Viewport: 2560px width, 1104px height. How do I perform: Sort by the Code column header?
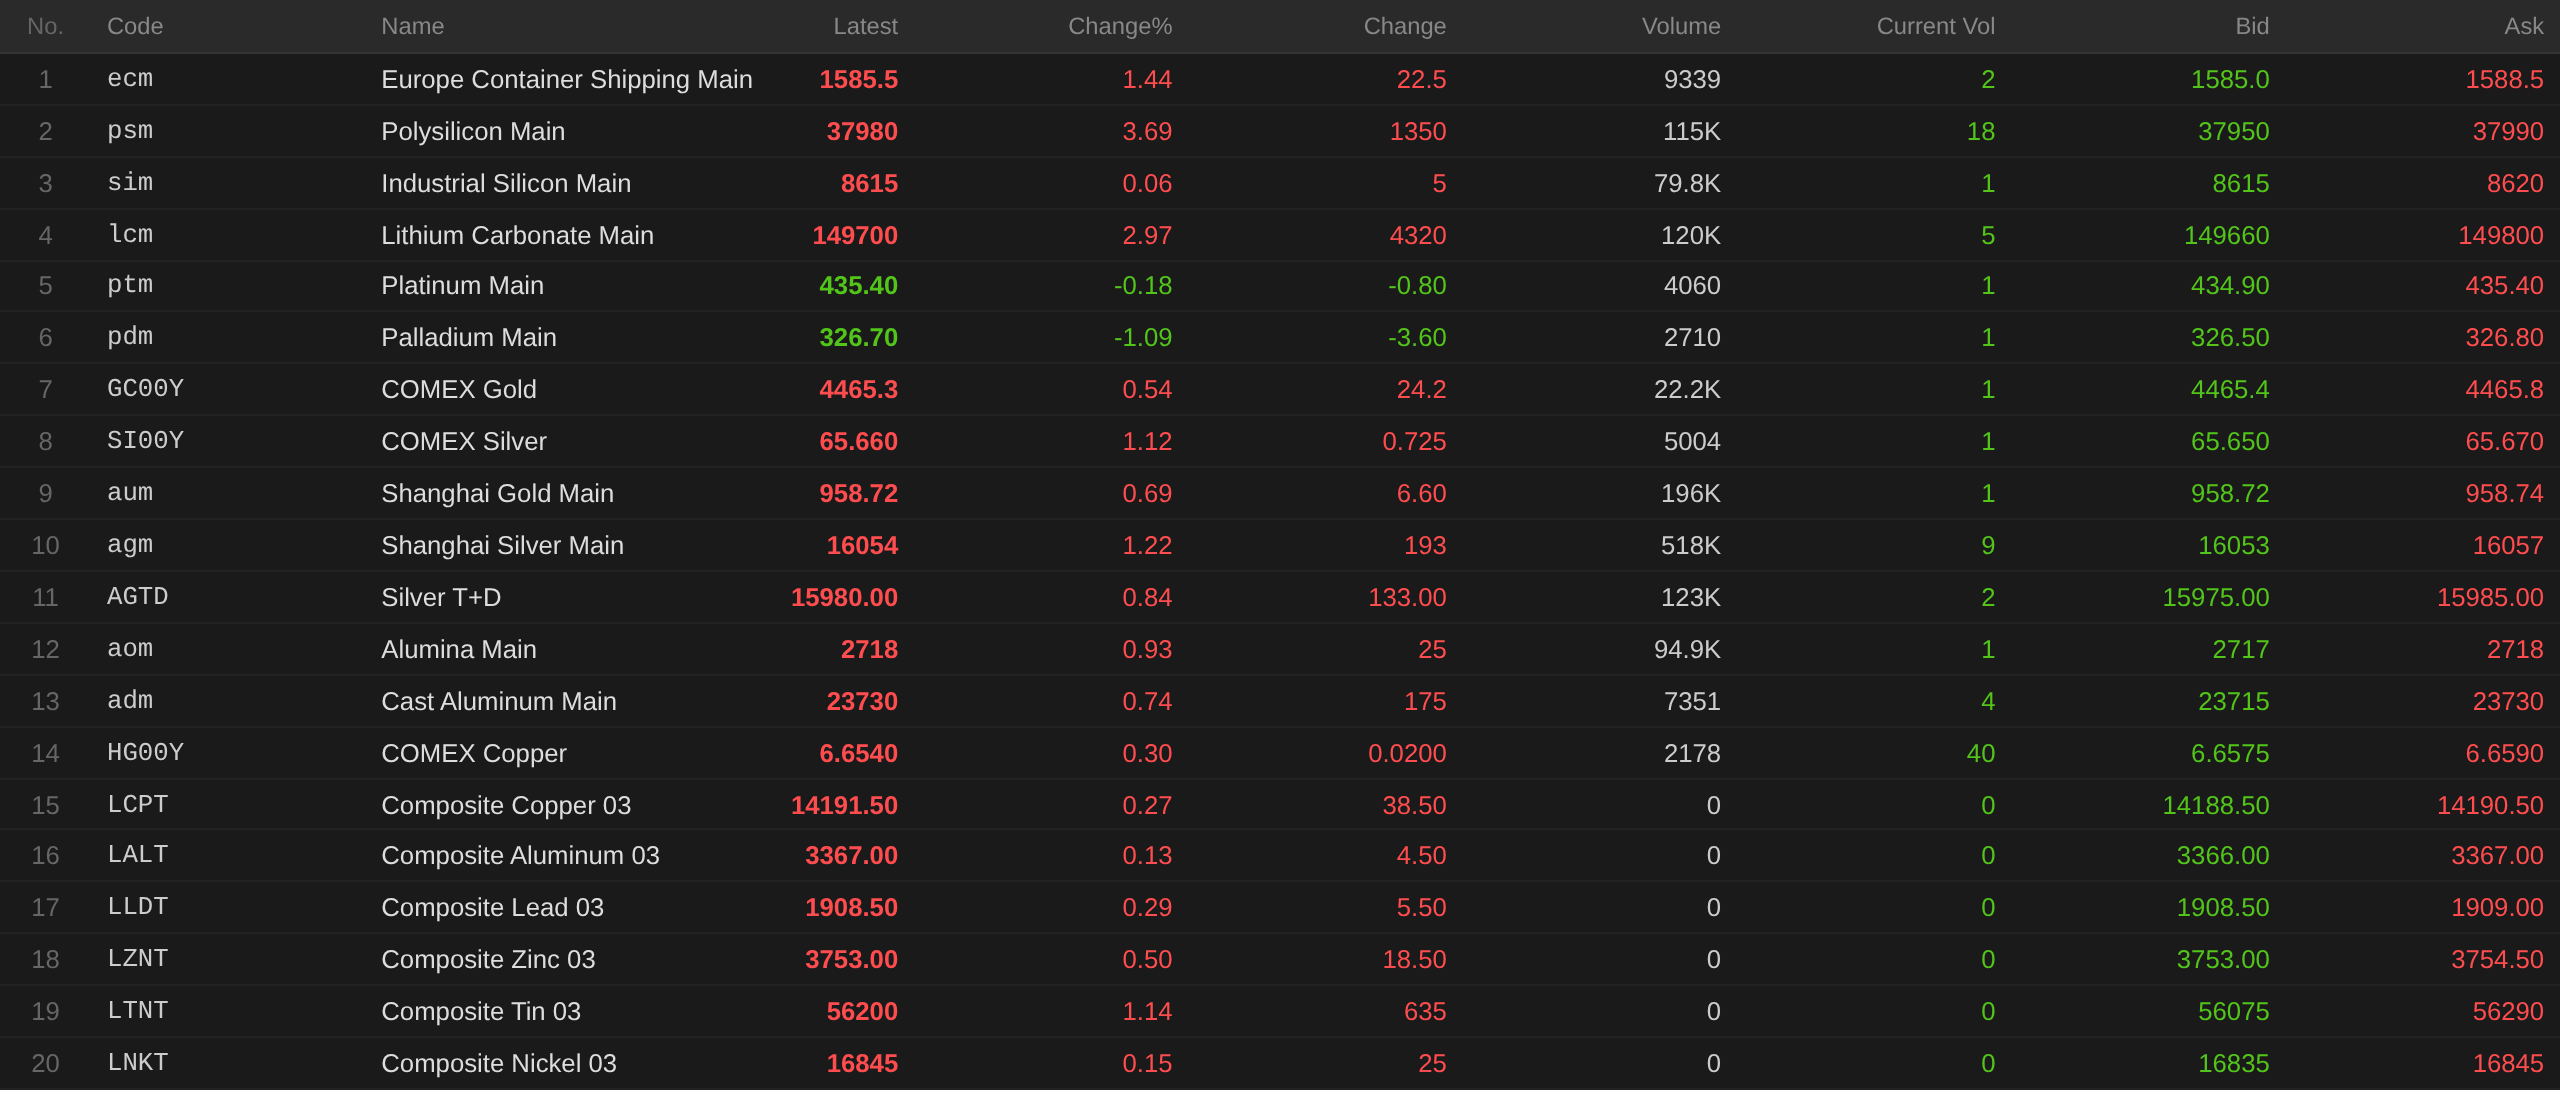(x=135, y=26)
